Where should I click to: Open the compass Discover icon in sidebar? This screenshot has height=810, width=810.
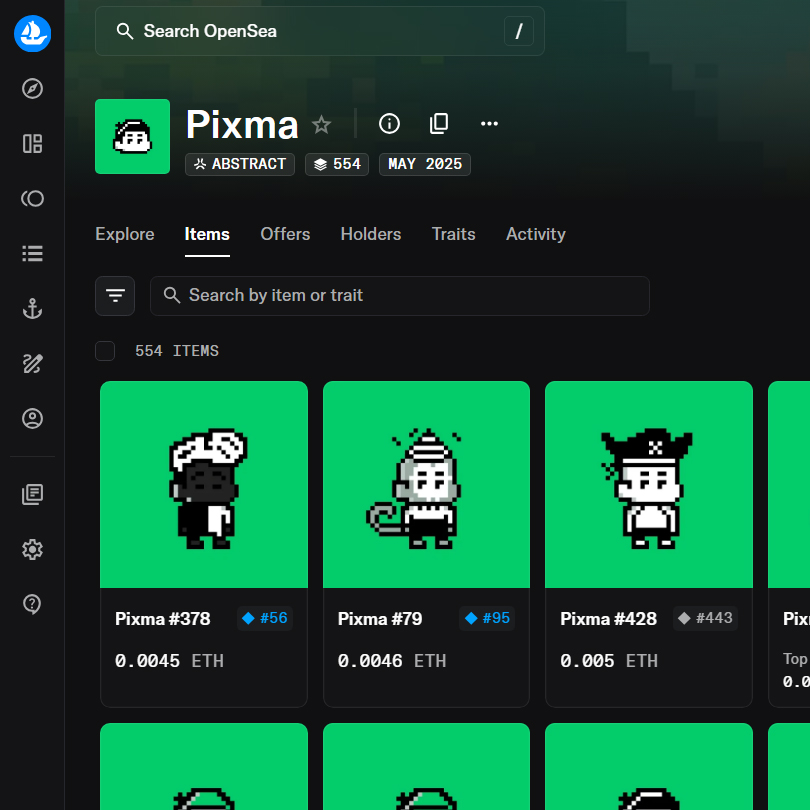32,88
